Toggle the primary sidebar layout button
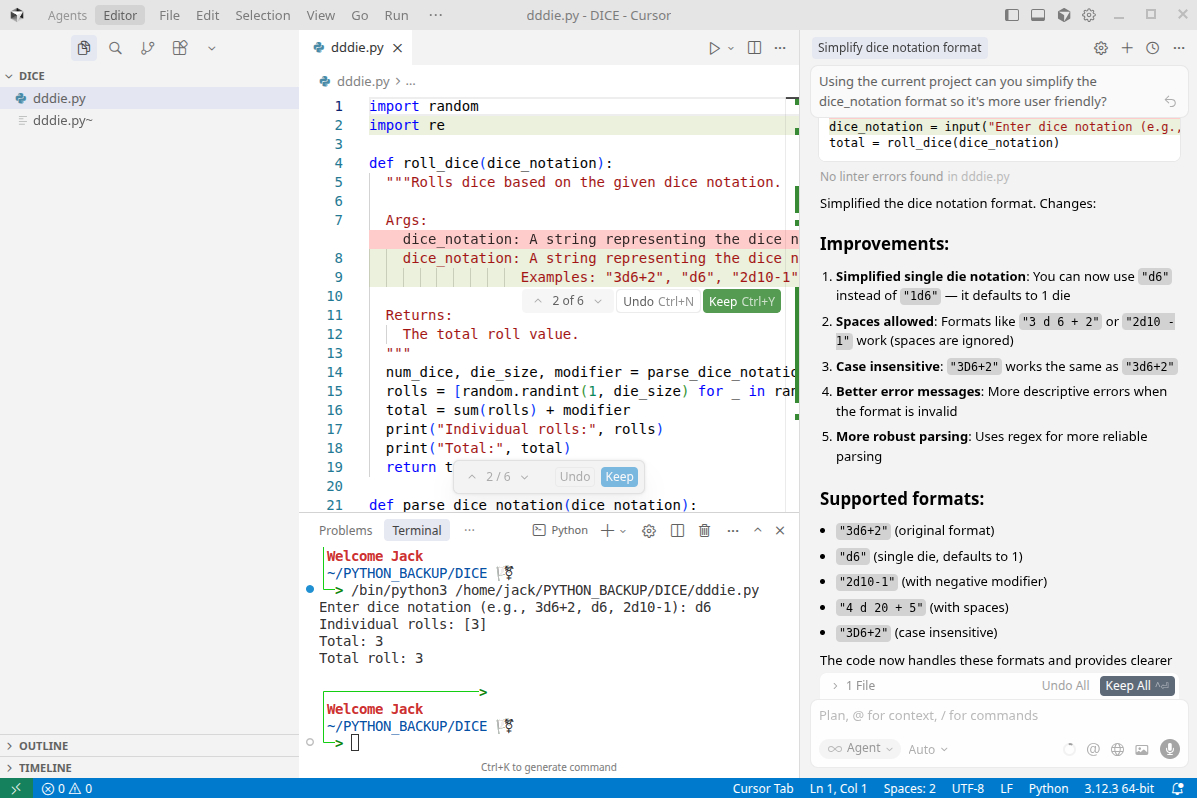 click(1012, 16)
